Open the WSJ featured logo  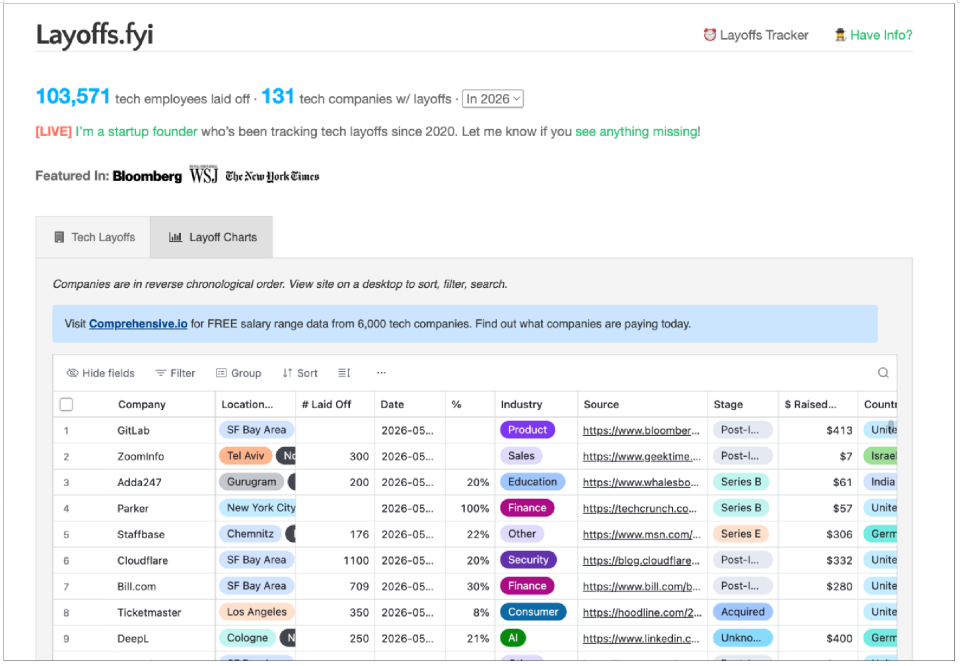pos(203,175)
